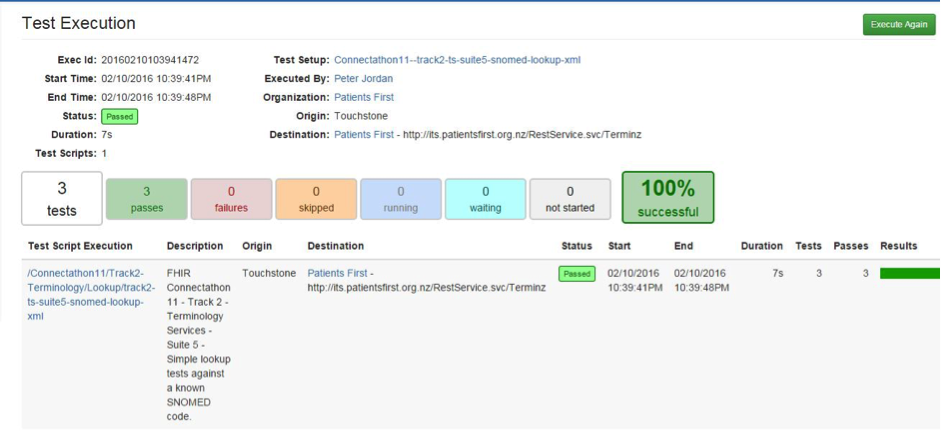Click the Test Execution page heading
The image size is (941, 438).
point(79,23)
